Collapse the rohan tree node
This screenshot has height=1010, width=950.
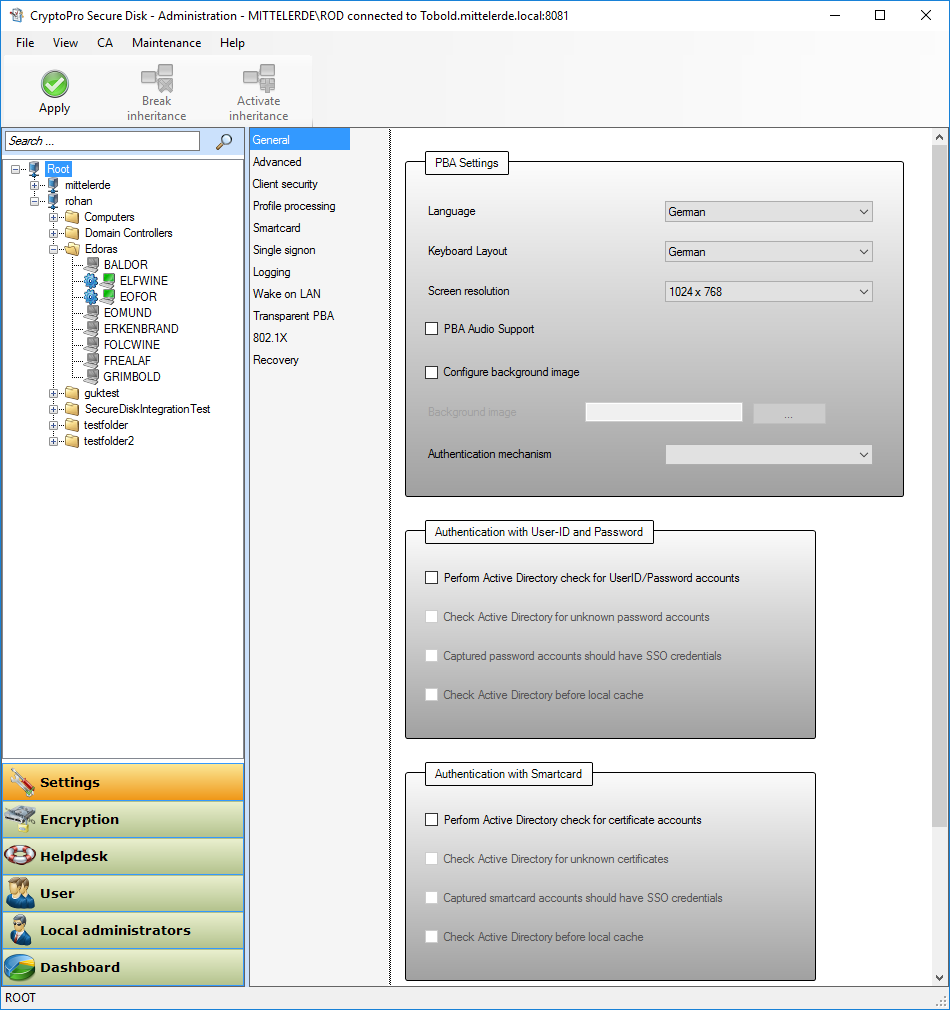click(x=34, y=202)
